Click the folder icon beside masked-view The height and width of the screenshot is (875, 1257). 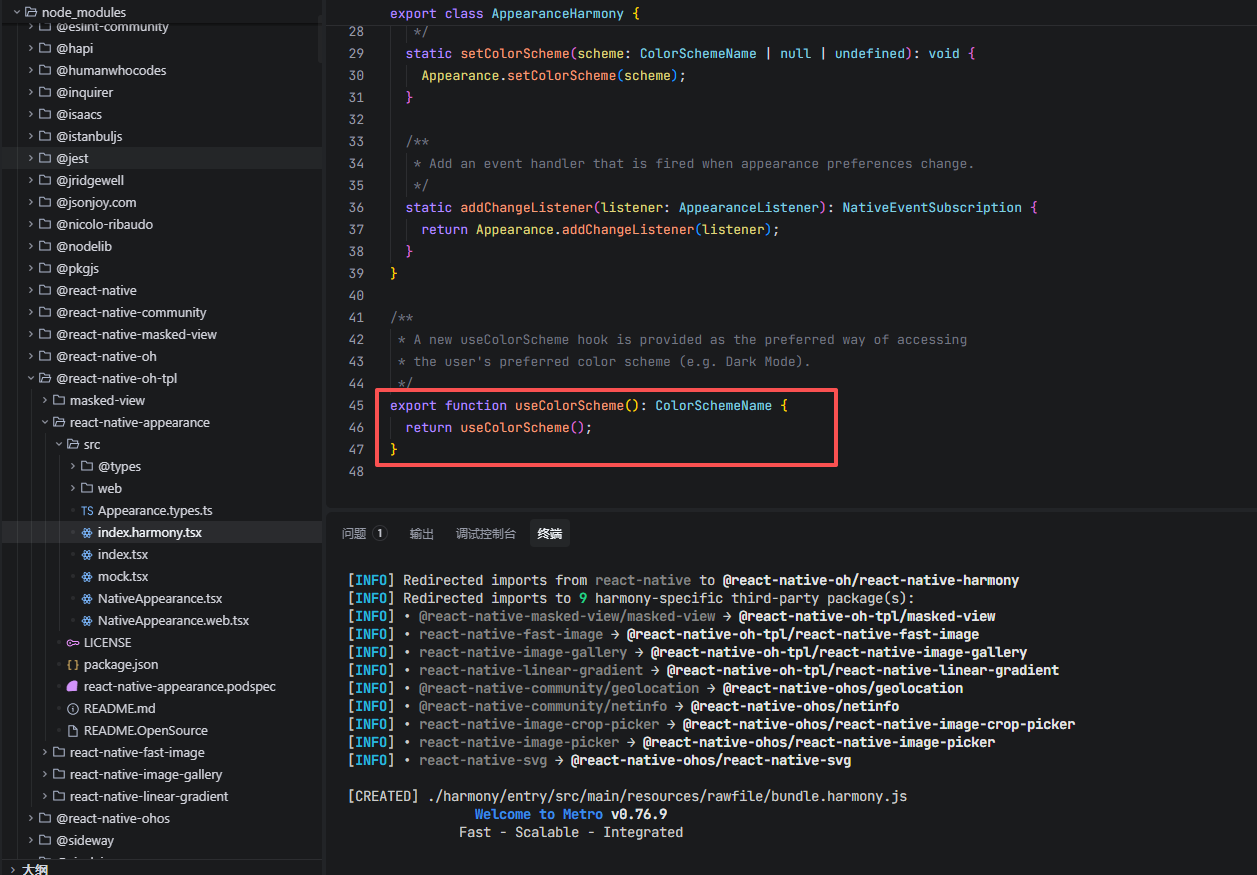tap(59, 400)
